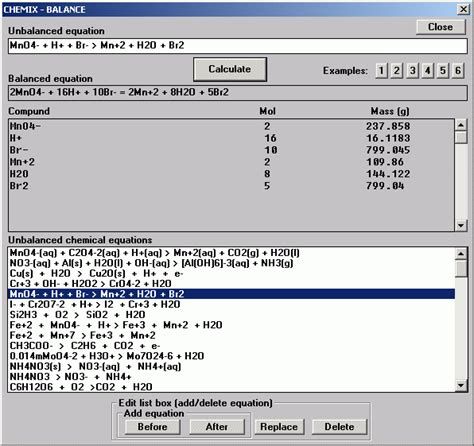The width and height of the screenshot is (474, 446).
Task: Load example number 3
Action: 412,71
